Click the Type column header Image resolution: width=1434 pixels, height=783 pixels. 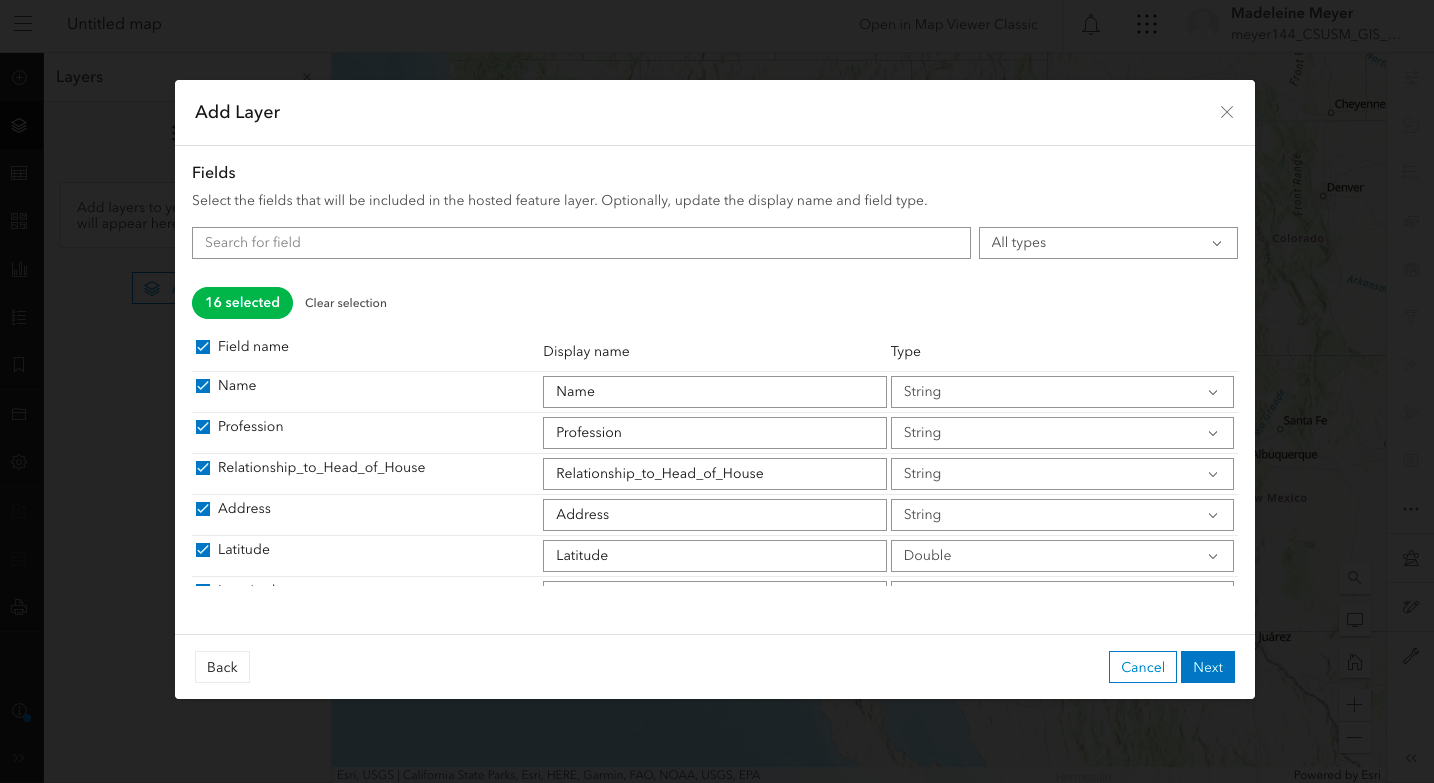906,352
